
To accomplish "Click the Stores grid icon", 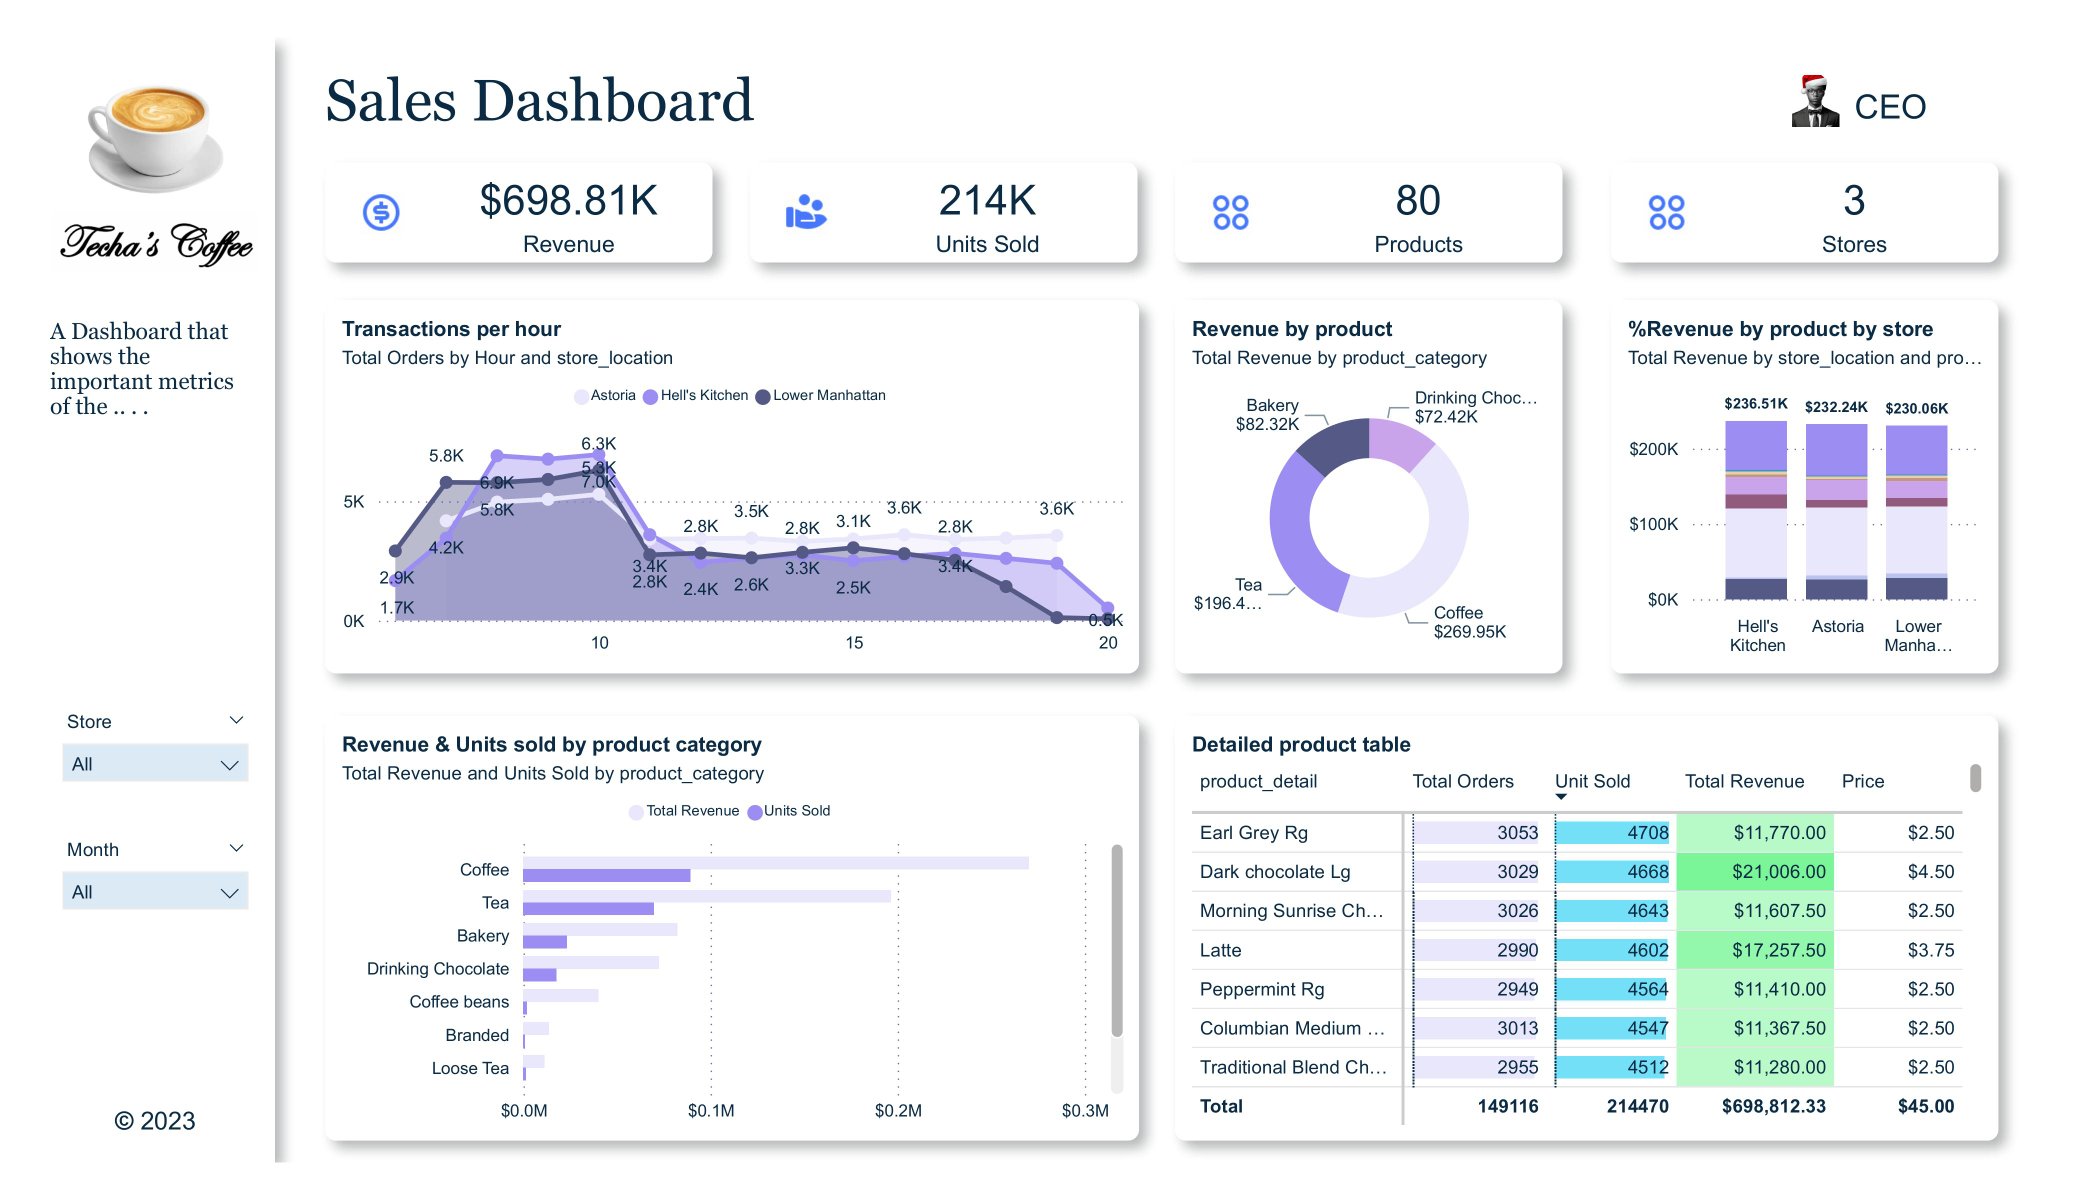I will 1666,212.
